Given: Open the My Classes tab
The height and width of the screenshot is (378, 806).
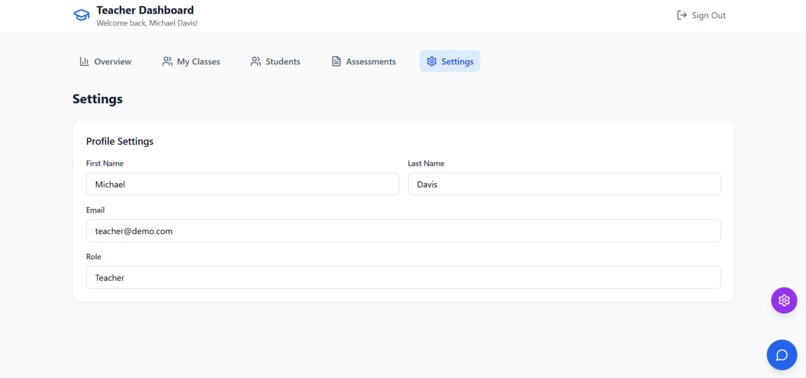Looking at the screenshot, I should pos(191,61).
